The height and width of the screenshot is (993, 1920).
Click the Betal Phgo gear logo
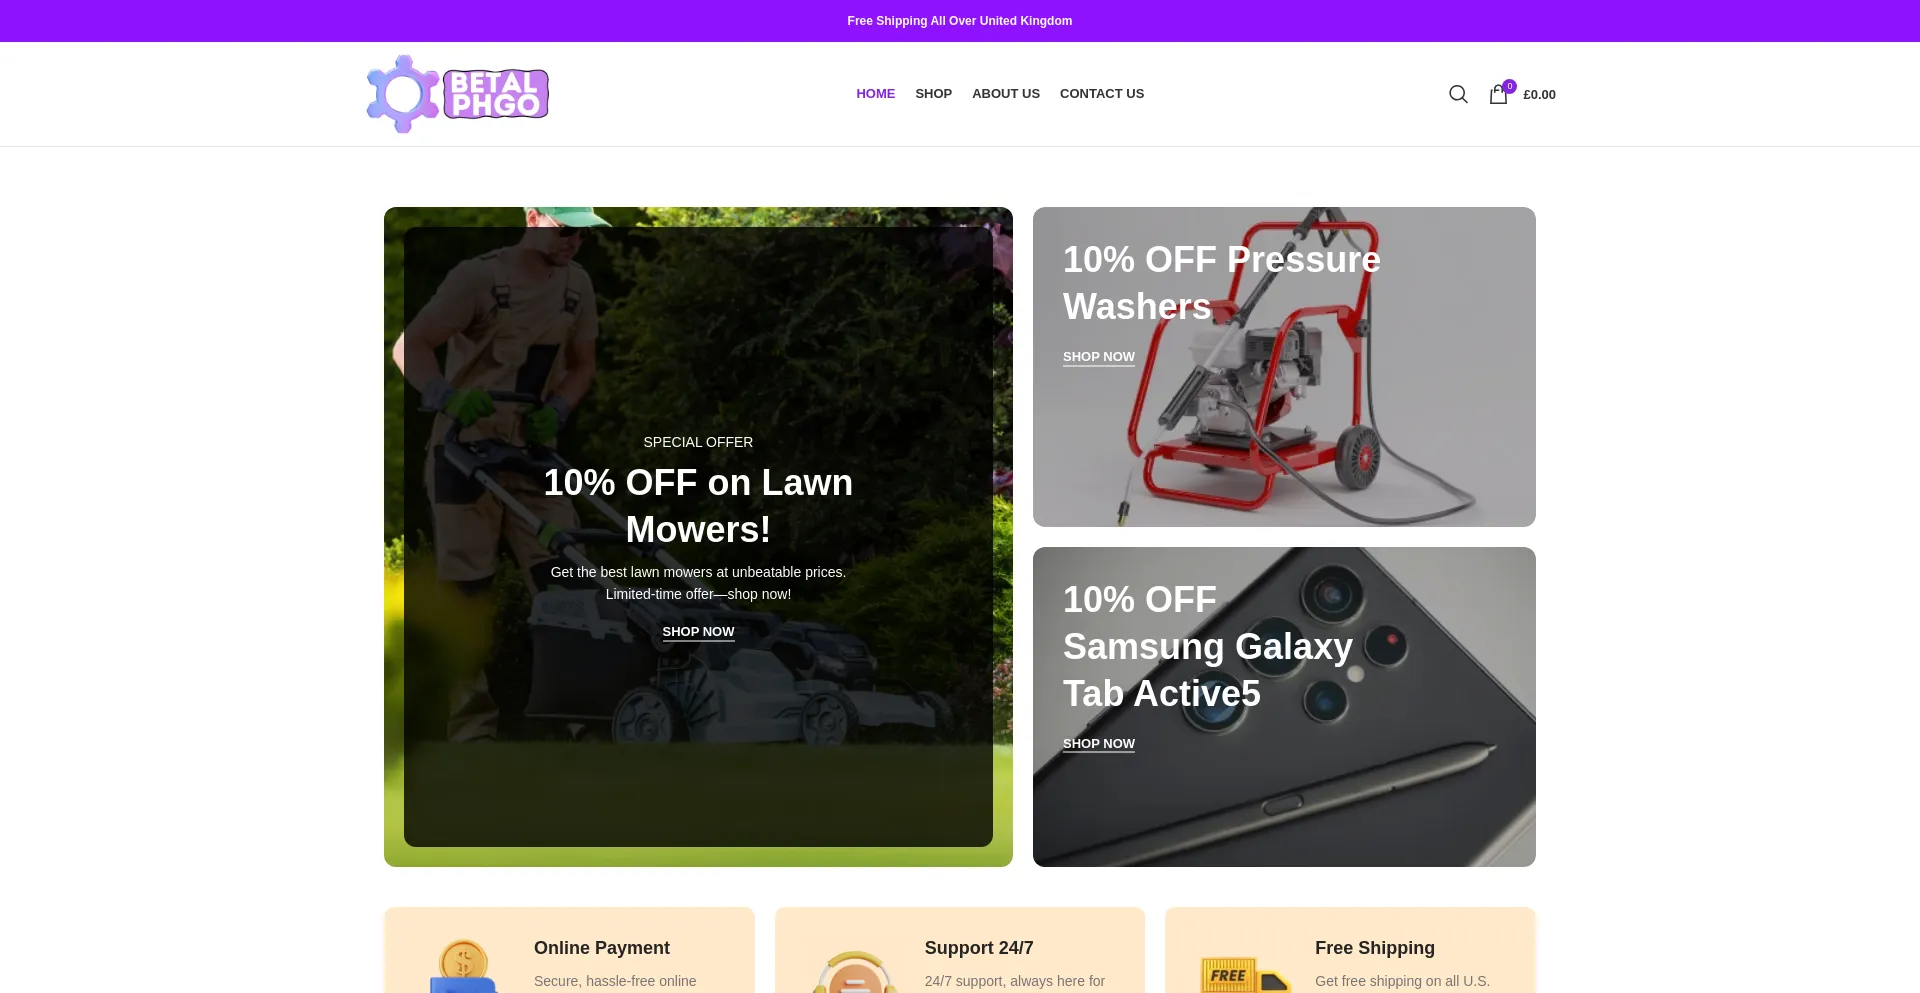pos(457,94)
